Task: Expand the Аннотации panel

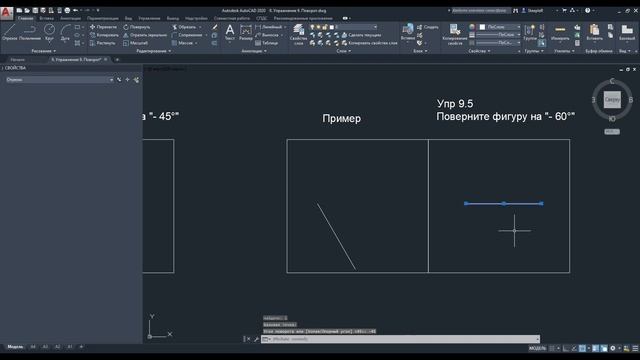Action: click(254, 51)
